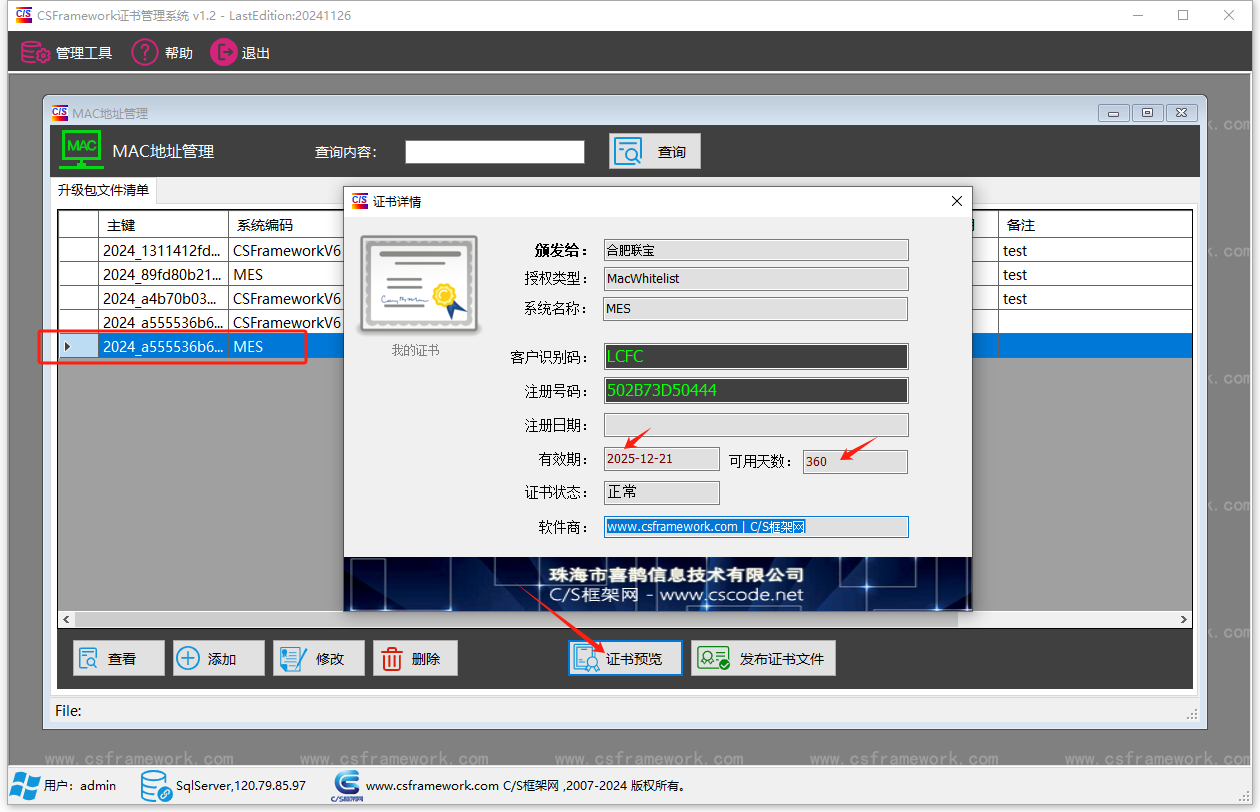Image resolution: width=1260 pixels, height=812 pixels.
Task: Minimize the MAC地址管理 child window
Action: (1113, 113)
